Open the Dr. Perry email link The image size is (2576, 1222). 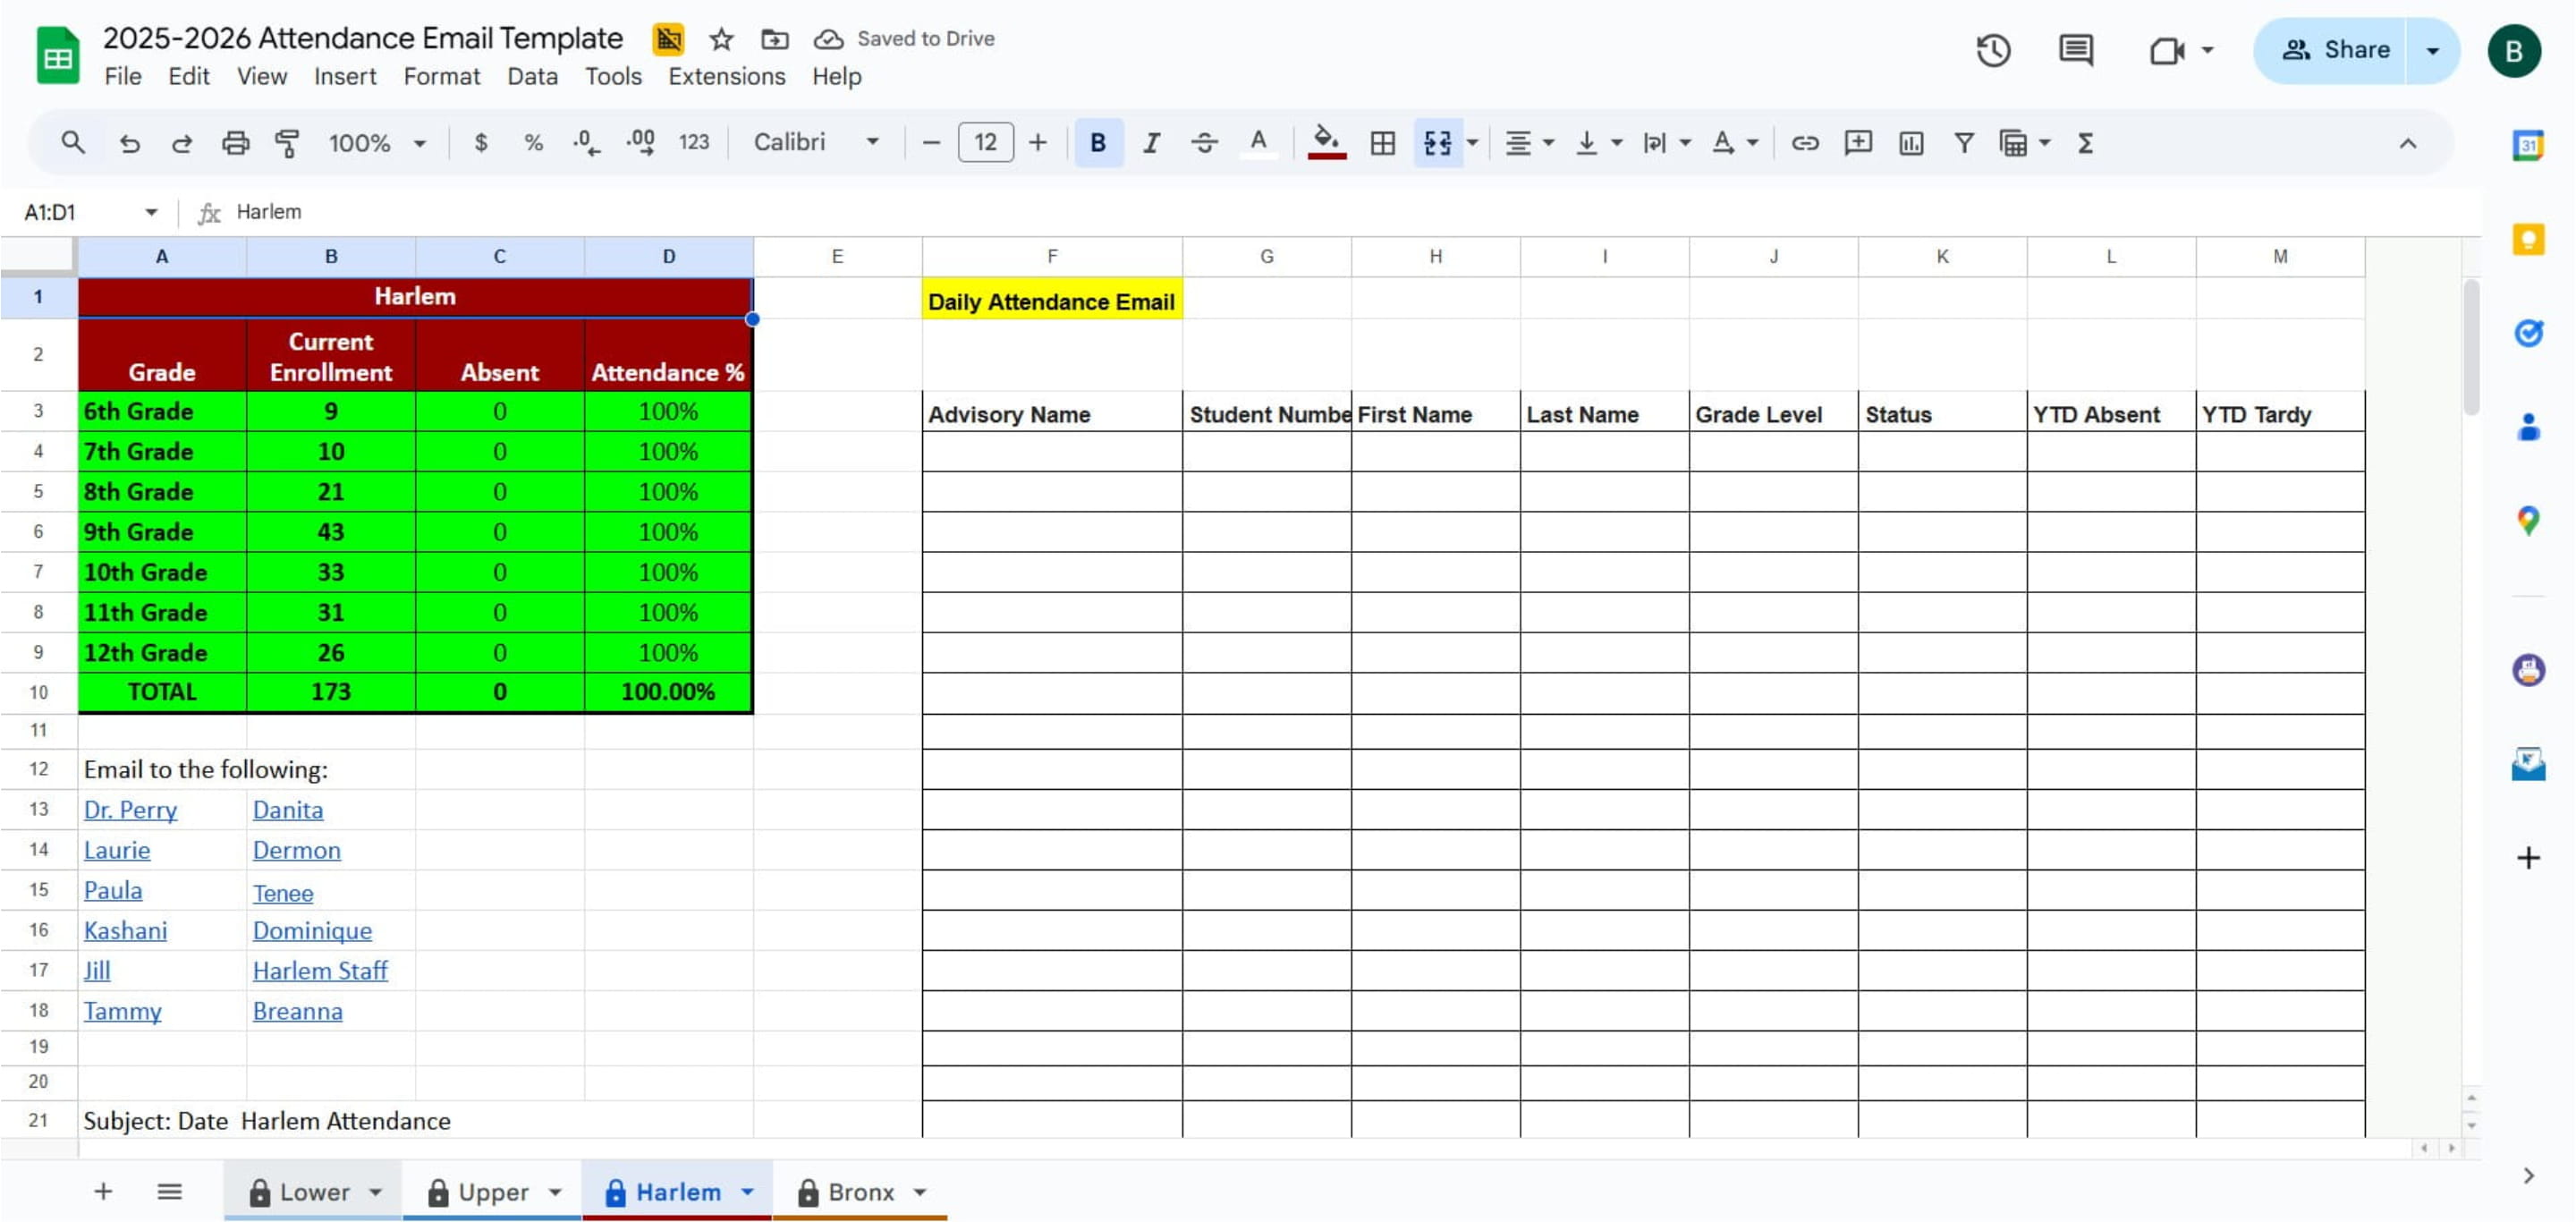pyautogui.click(x=130, y=810)
